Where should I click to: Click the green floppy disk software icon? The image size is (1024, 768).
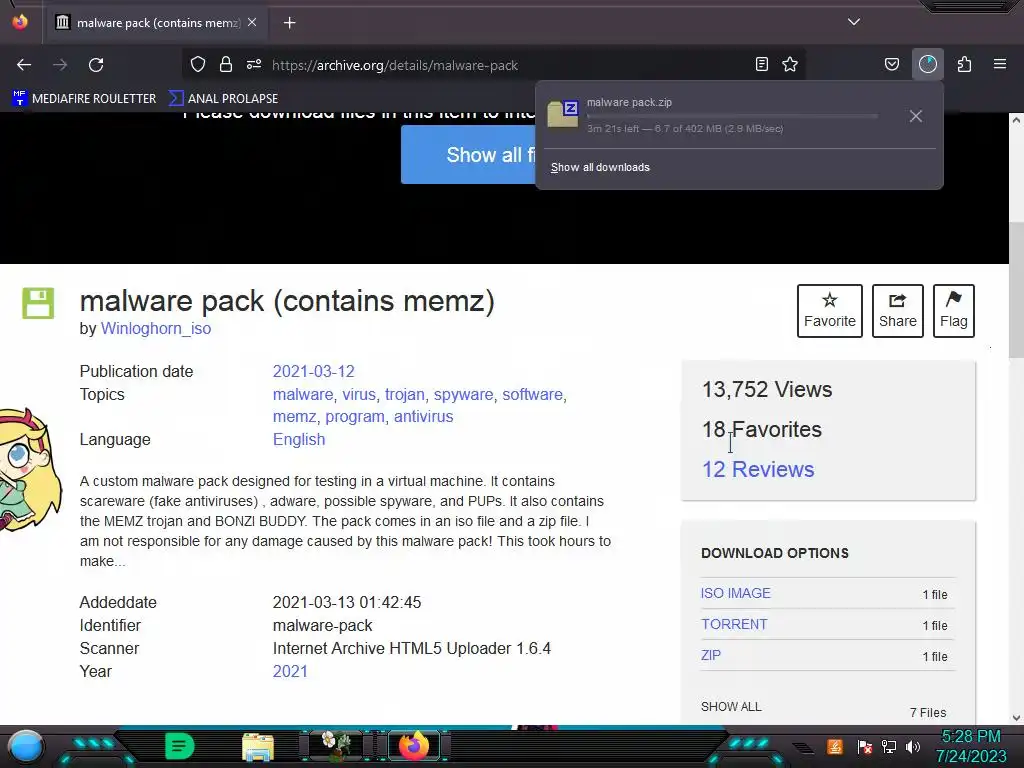(x=38, y=303)
